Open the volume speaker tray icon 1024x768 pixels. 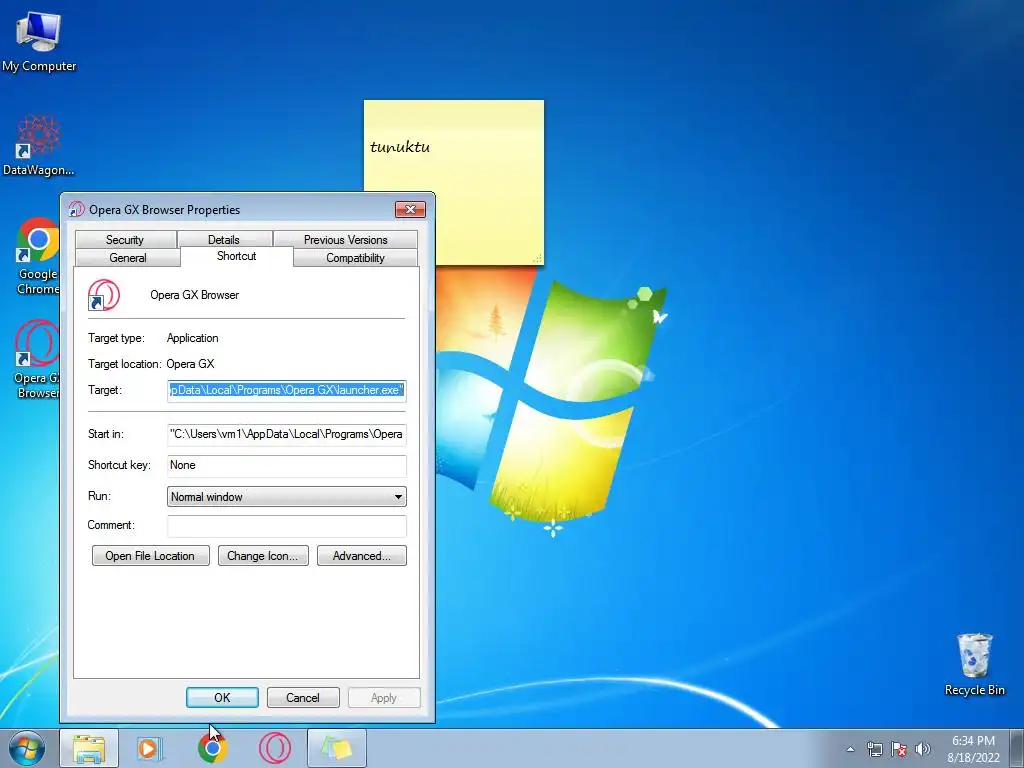click(x=923, y=749)
